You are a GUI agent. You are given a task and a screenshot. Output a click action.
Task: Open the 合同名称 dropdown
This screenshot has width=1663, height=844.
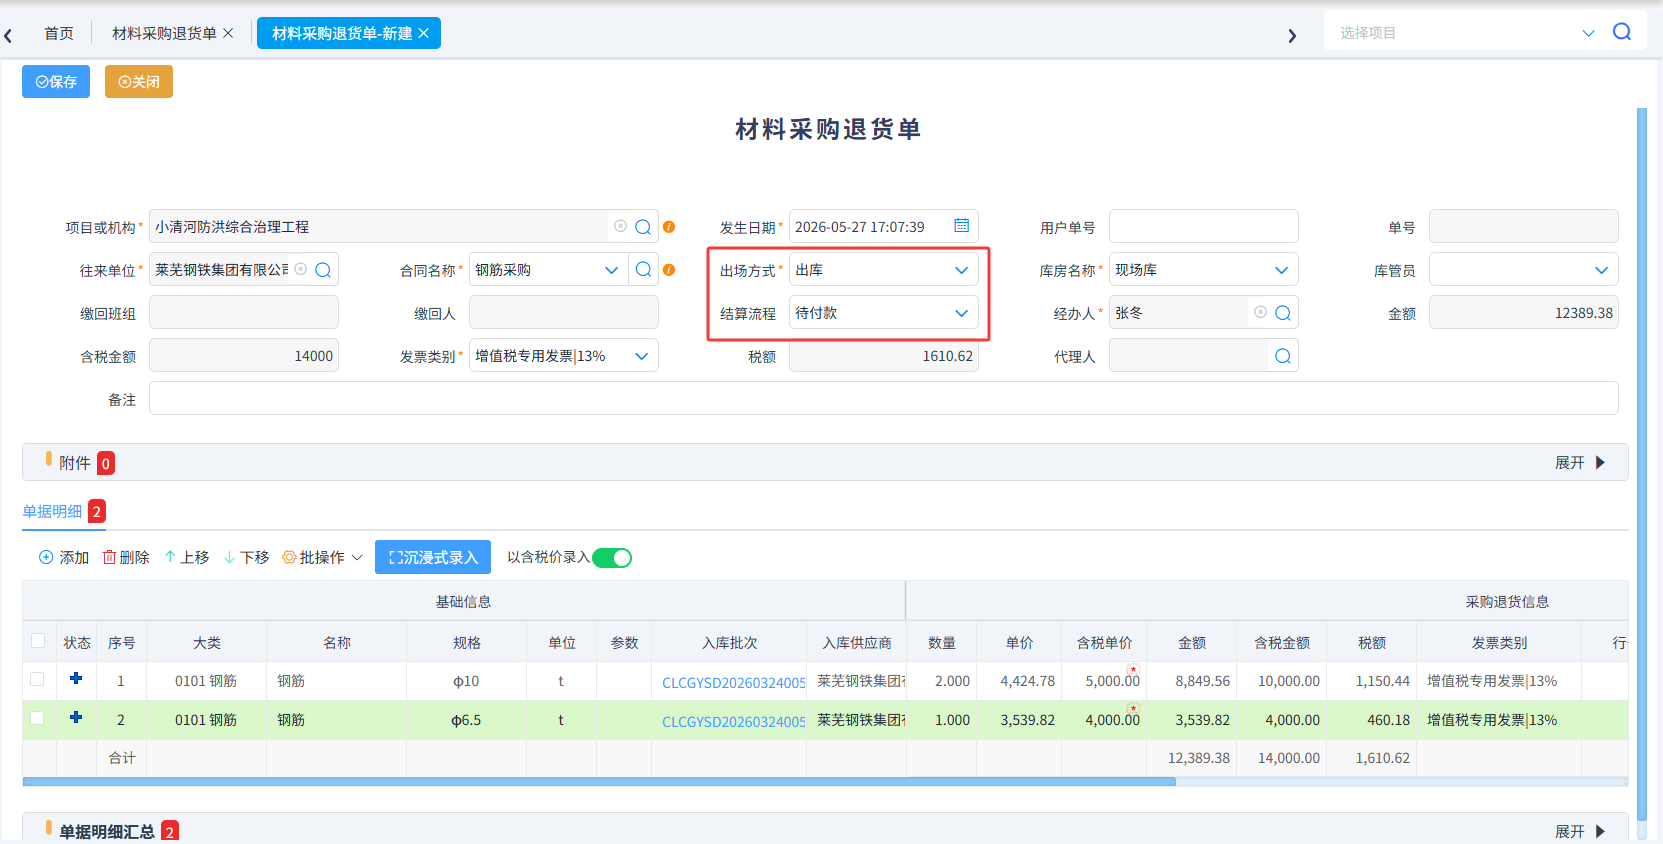(x=548, y=270)
